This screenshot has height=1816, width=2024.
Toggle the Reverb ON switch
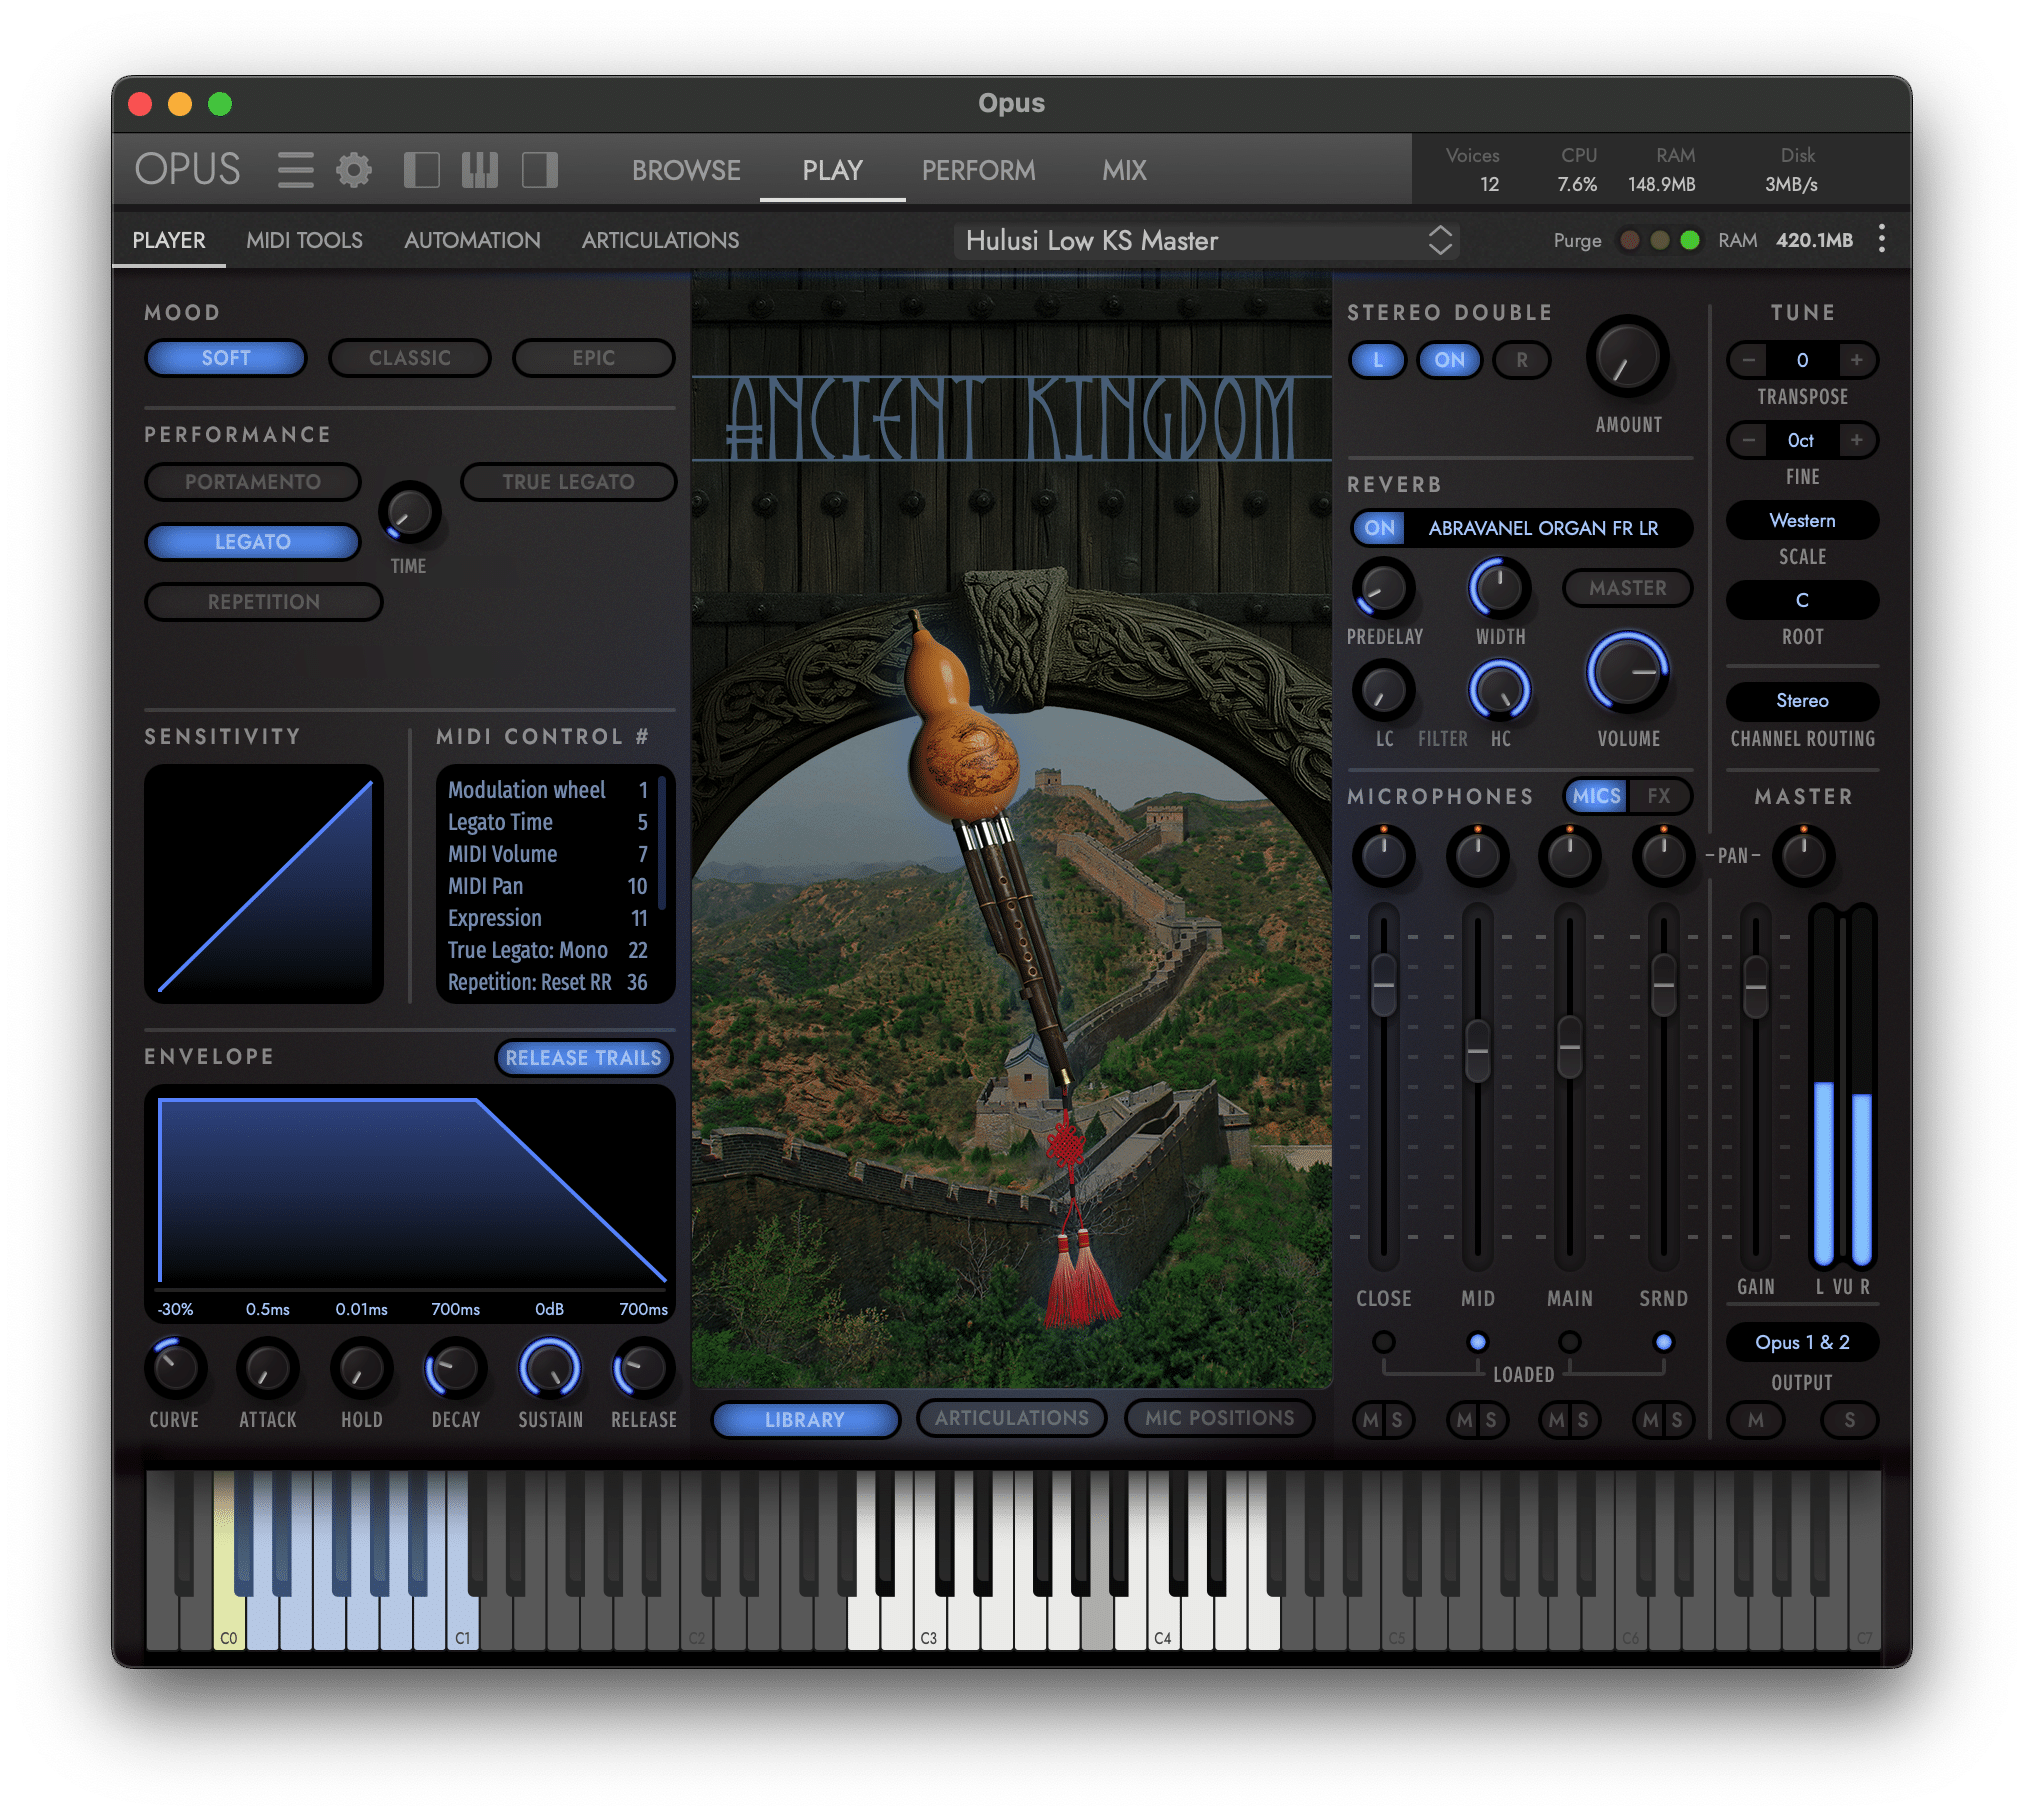tap(1379, 528)
